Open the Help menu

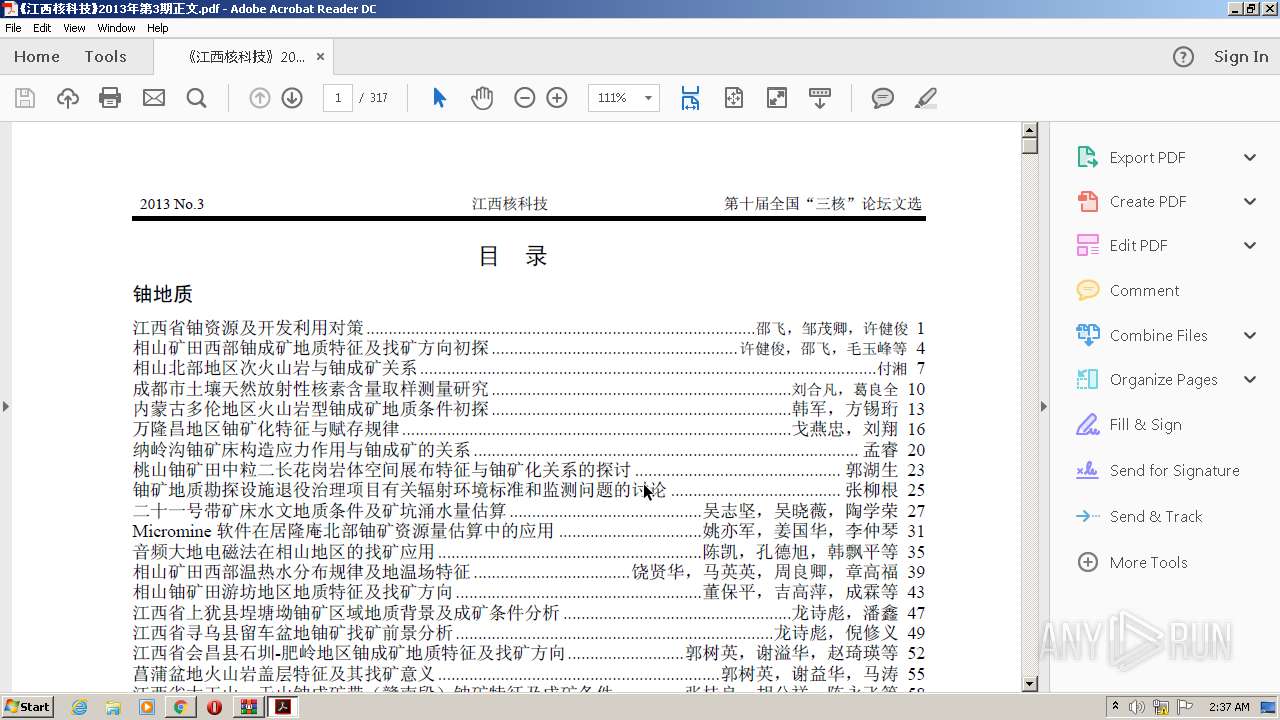click(x=158, y=28)
